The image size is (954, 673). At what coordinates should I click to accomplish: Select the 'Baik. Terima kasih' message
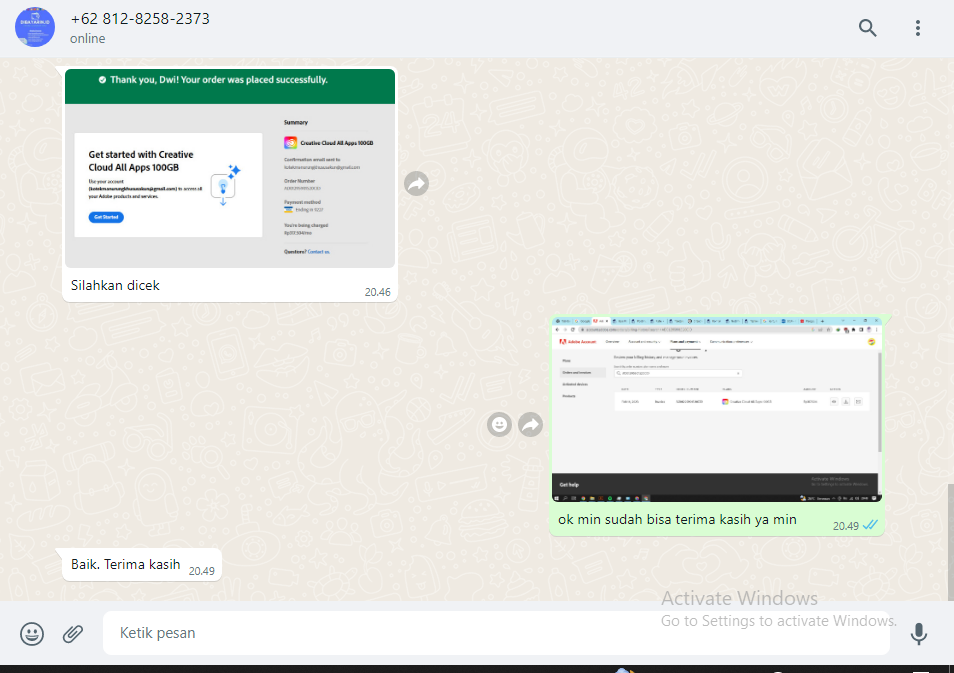[x=125, y=564]
